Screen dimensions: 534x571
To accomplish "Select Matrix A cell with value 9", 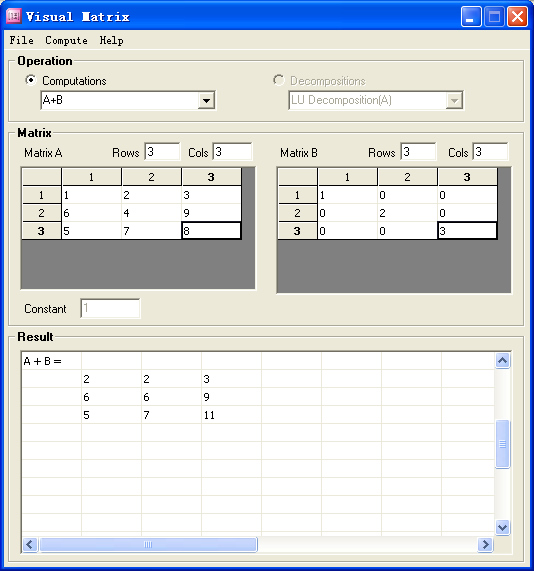I will (x=211, y=213).
